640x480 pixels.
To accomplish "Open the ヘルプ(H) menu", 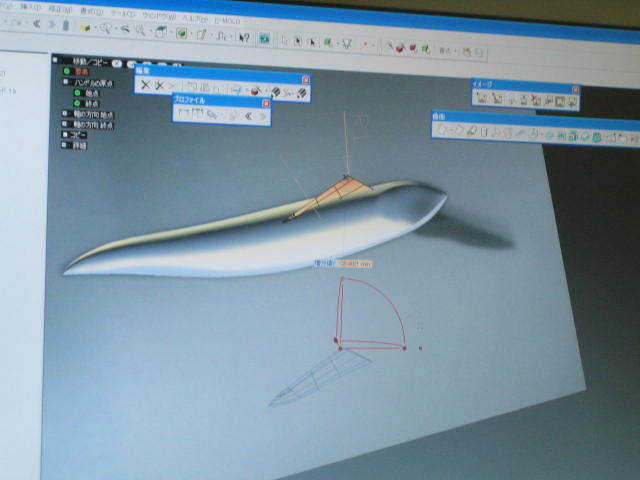I will (195, 18).
